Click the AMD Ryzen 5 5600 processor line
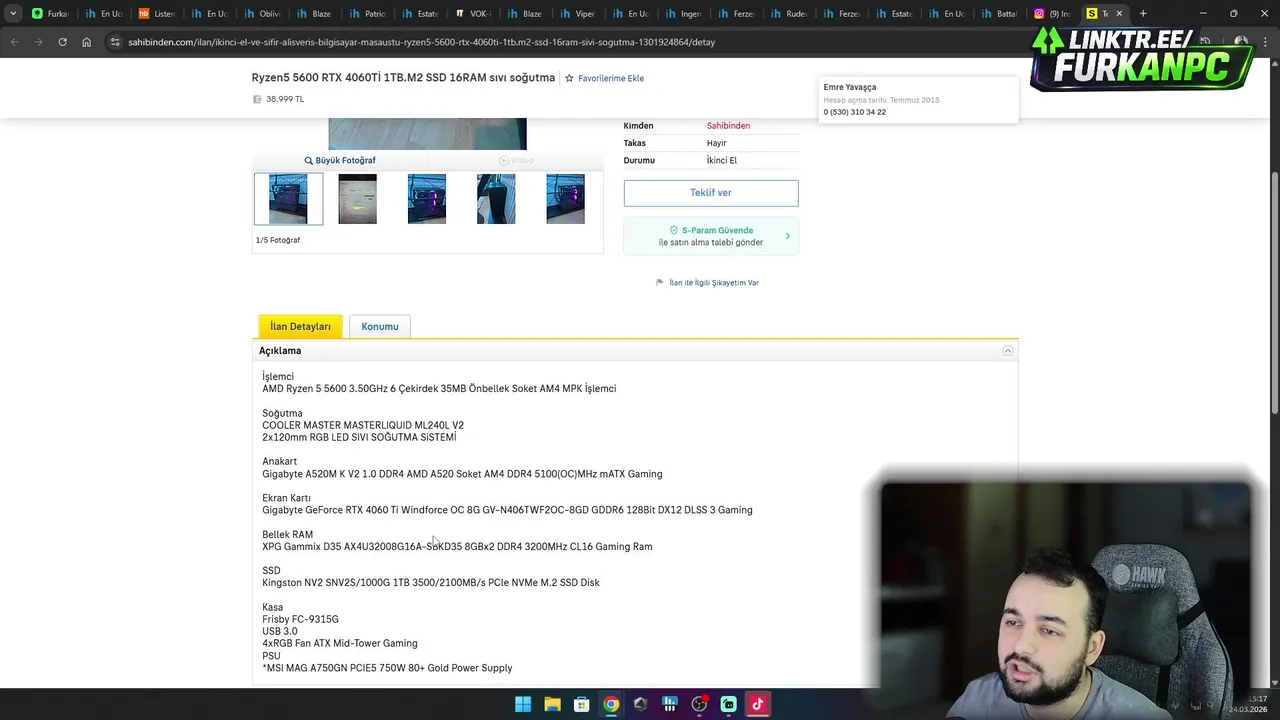Screen dimensions: 1280x720 click(x=439, y=389)
